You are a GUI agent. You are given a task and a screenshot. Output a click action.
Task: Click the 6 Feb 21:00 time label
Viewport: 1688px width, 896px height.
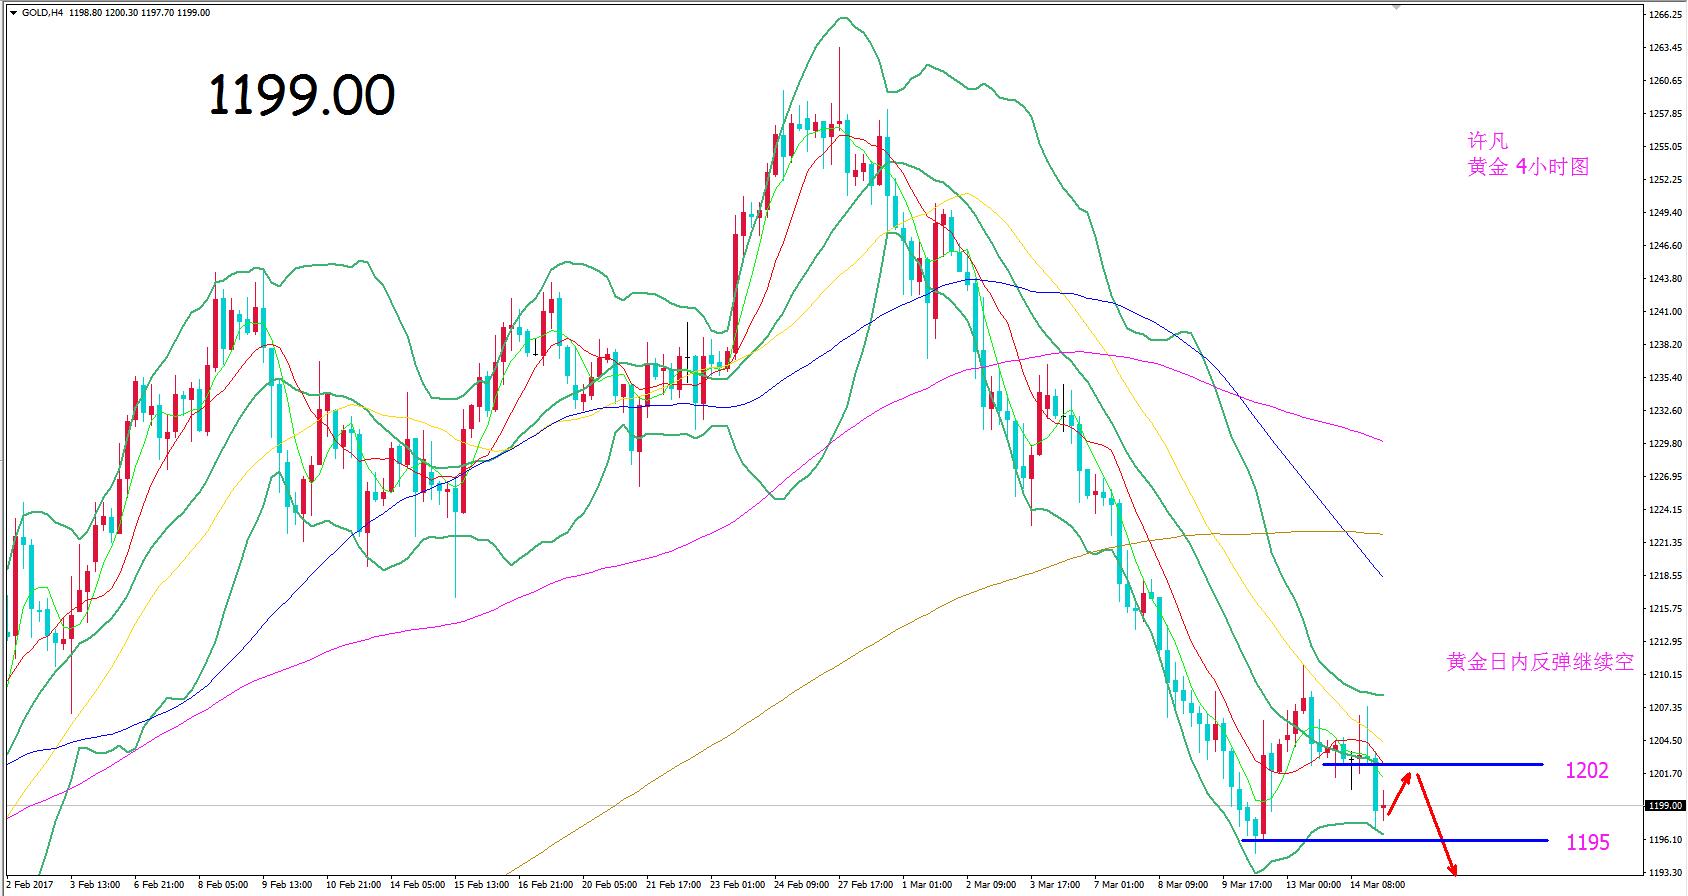coord(158,885)
